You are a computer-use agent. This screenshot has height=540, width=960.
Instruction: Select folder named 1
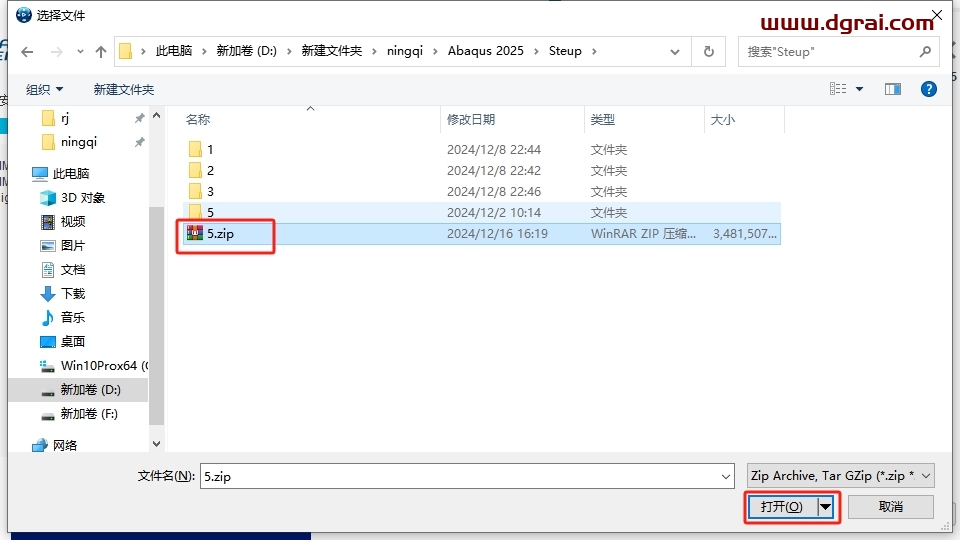210,149
